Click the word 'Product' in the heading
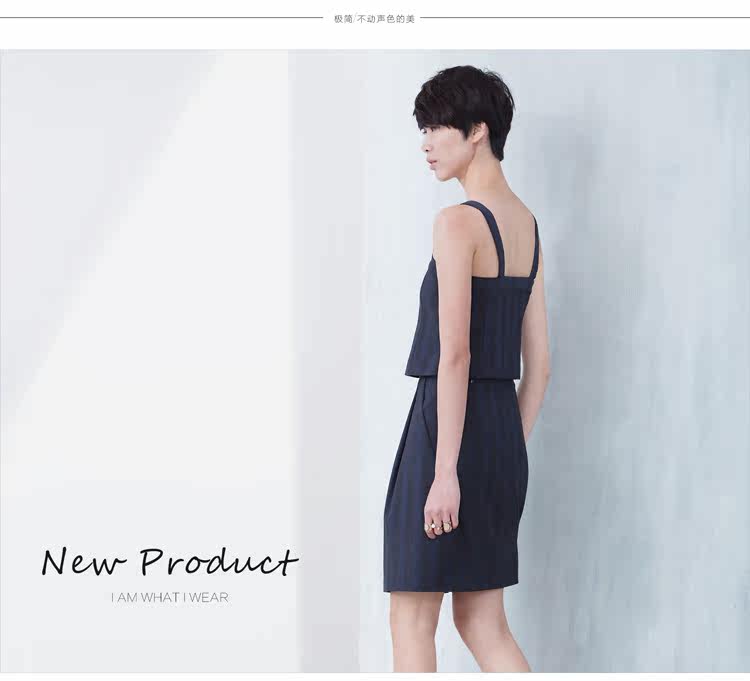 tap(219, 561)
